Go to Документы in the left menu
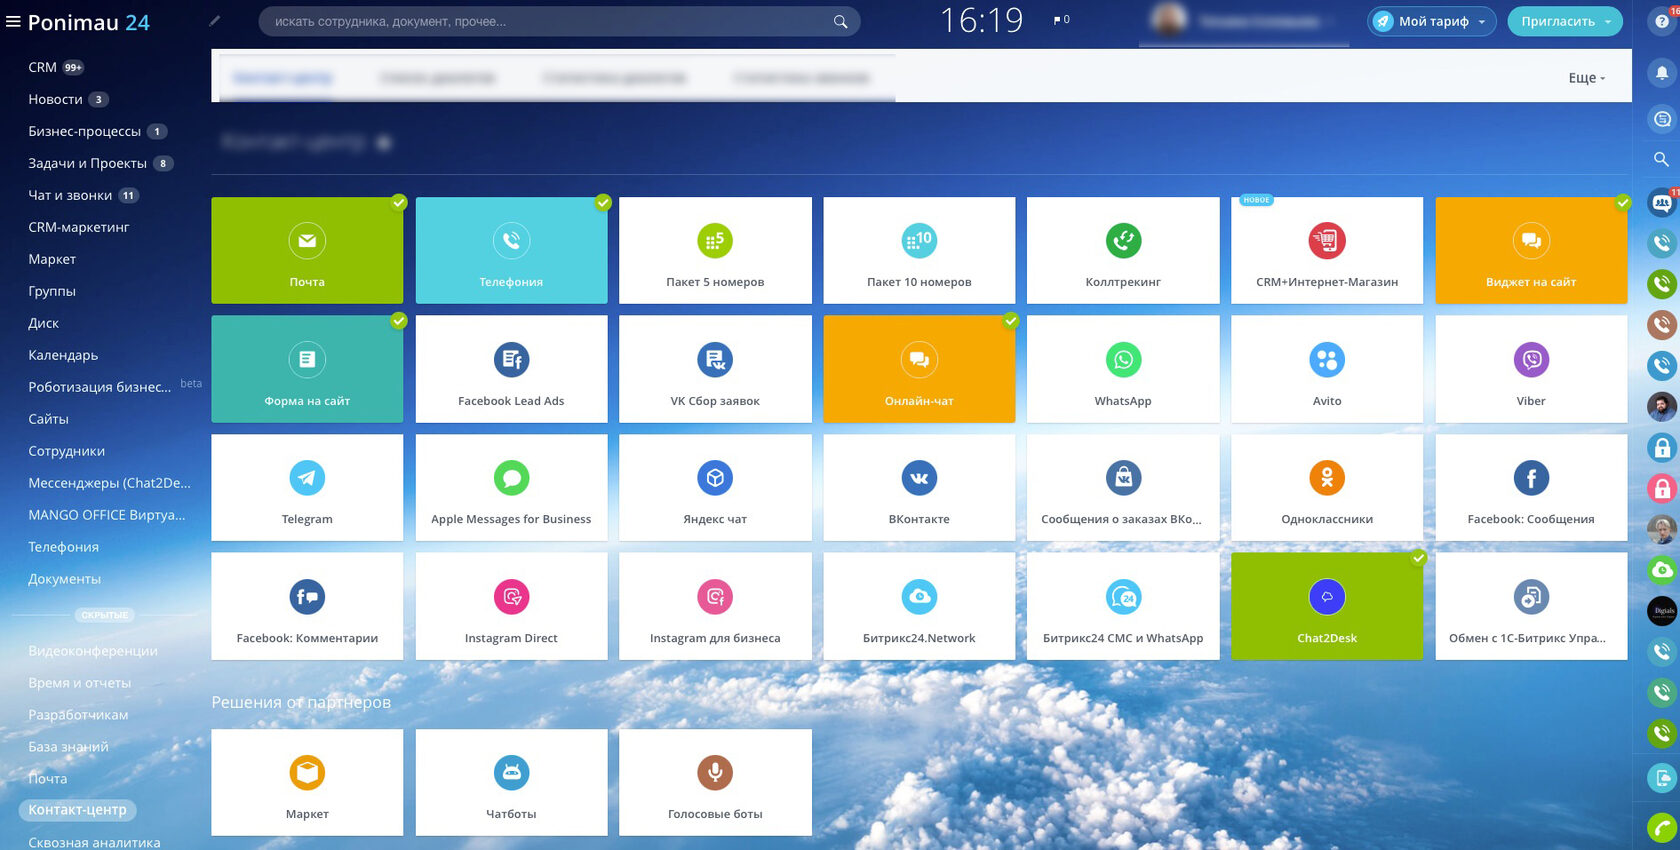The image size is (1680, 850). (x=65, y=579)
